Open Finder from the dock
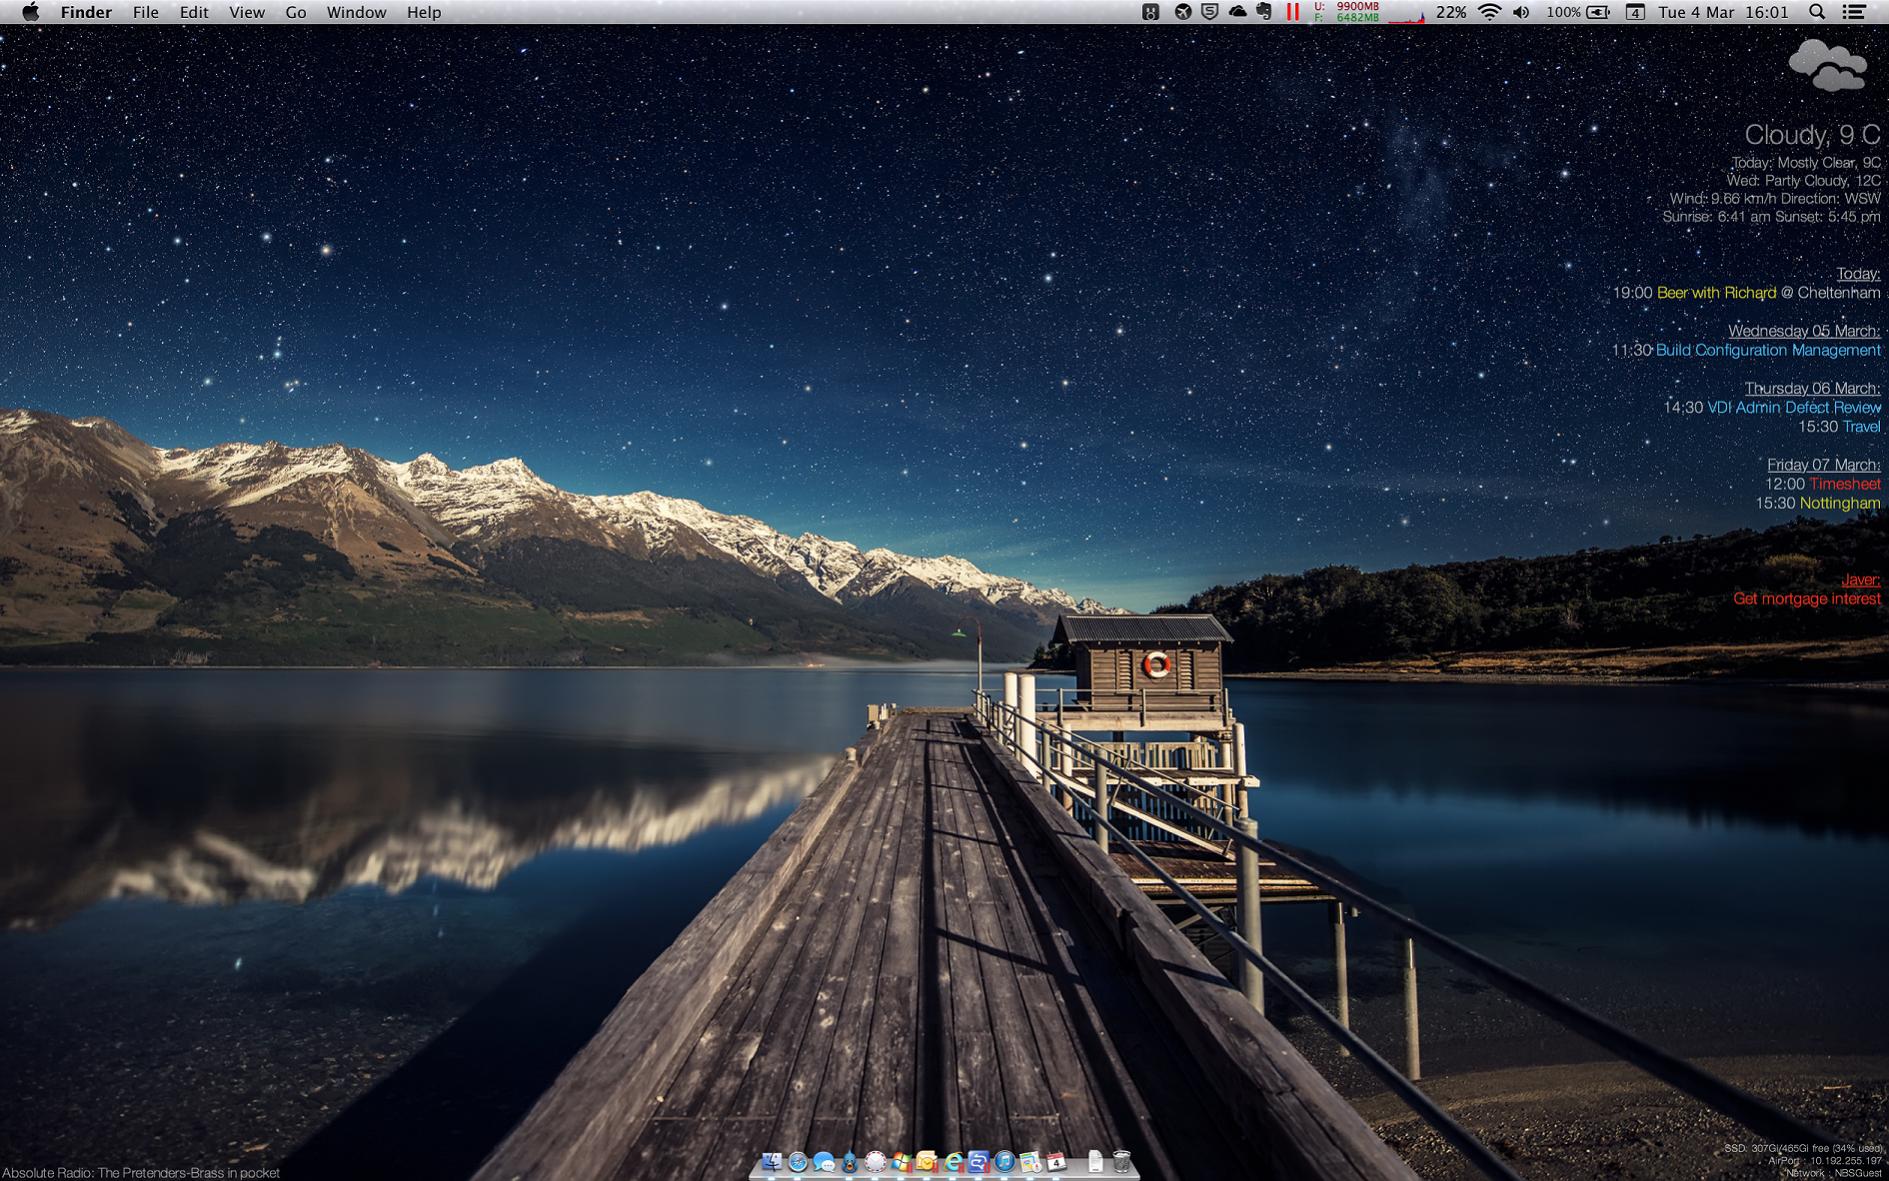1889x1181 pixels. coord(772,1161)
